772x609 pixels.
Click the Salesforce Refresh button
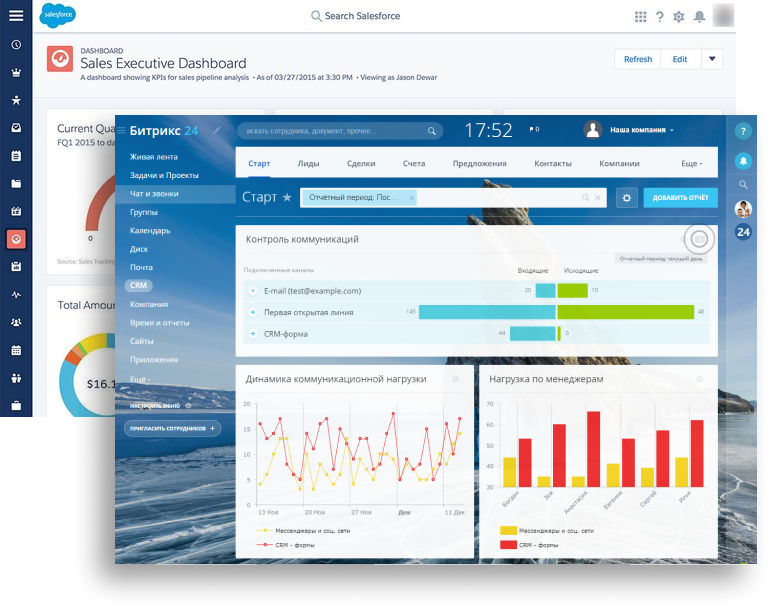[638, 59]
